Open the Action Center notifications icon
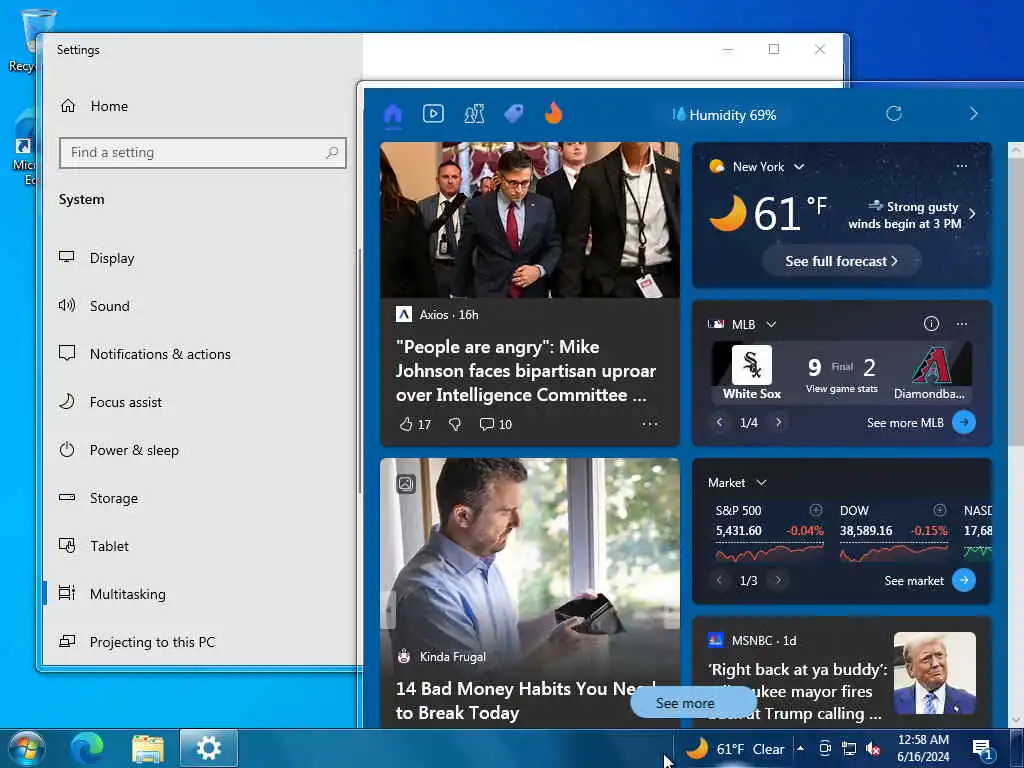The height and width of the screenshot is (768, 1024). [982, 749]
